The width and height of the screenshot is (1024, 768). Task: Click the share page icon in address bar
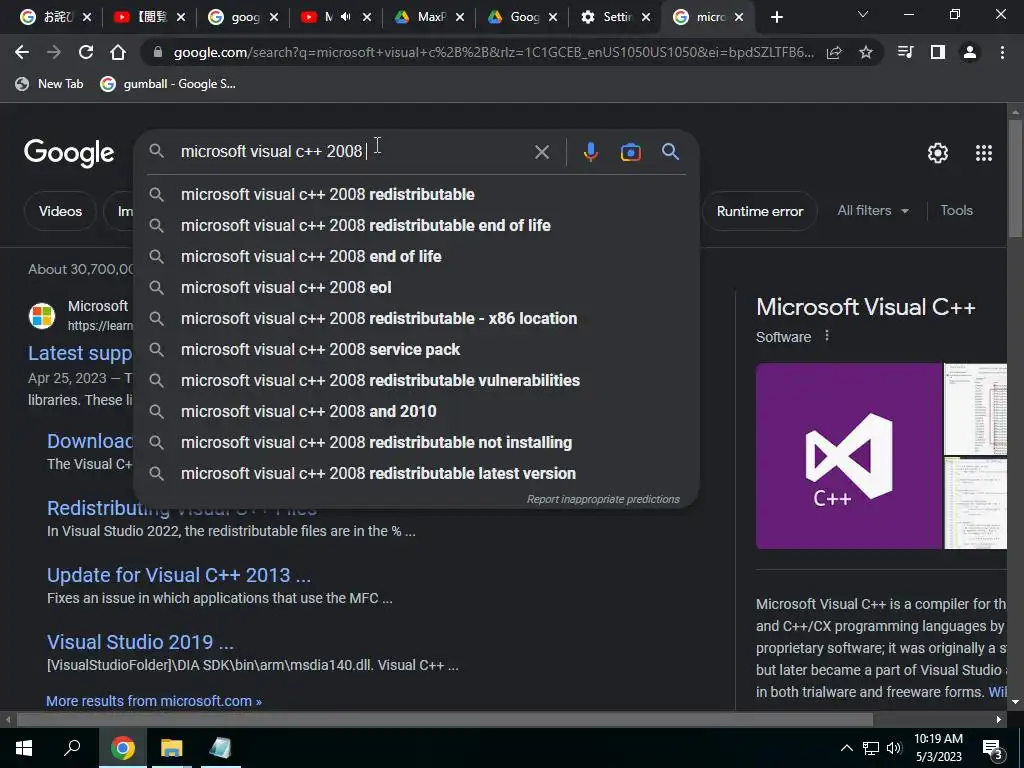coord(834,52)
